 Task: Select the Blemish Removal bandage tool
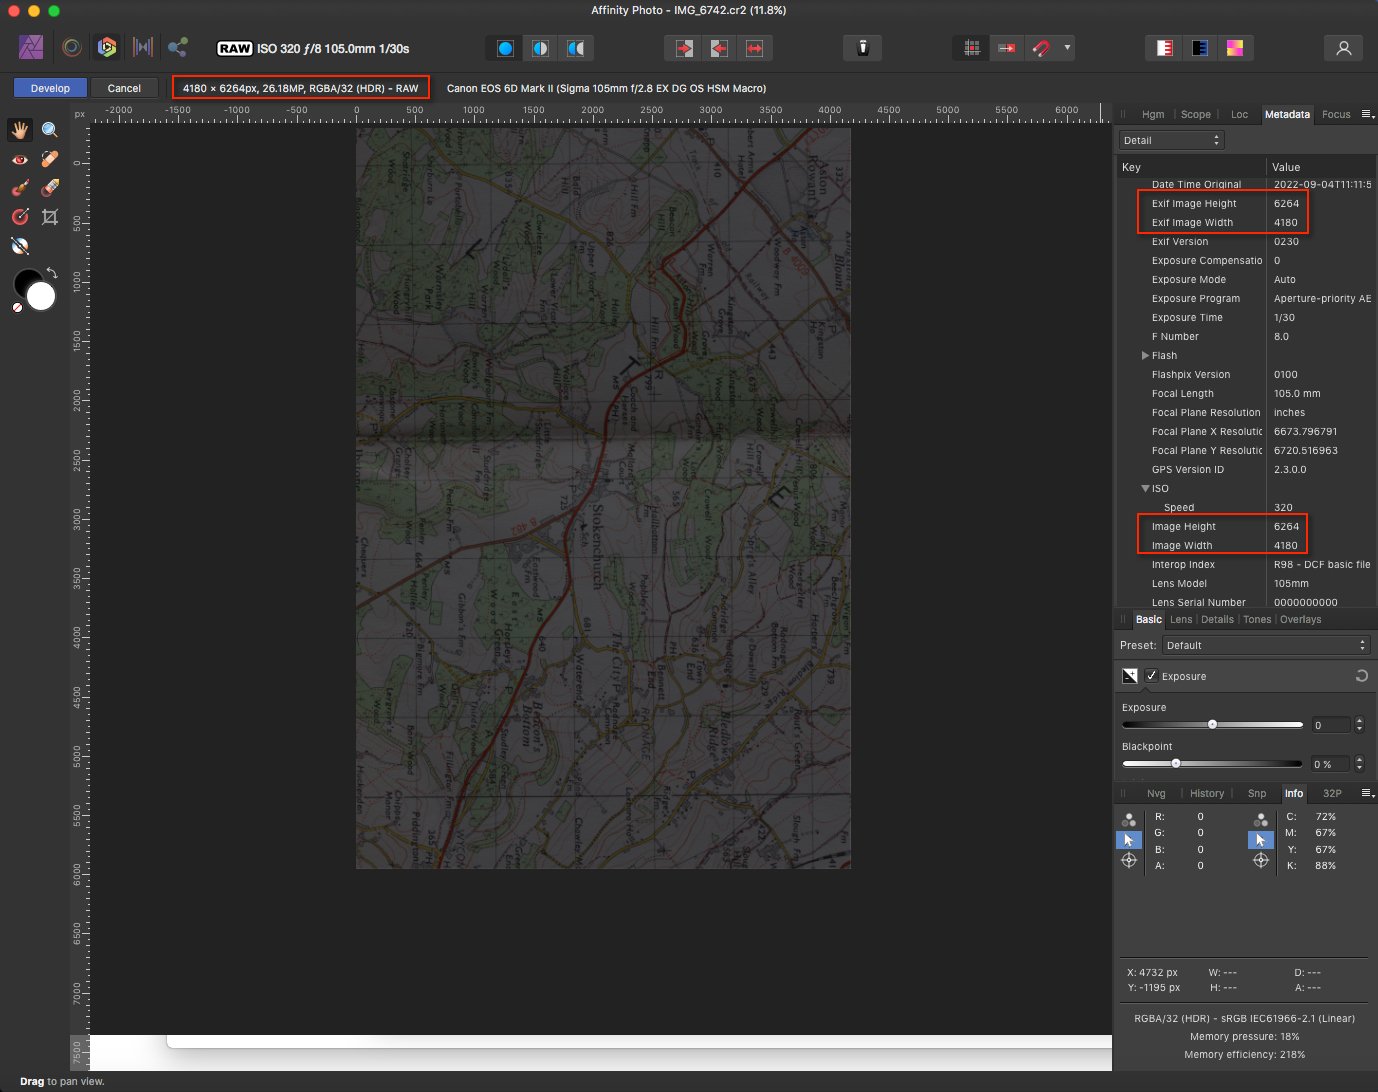50,159
